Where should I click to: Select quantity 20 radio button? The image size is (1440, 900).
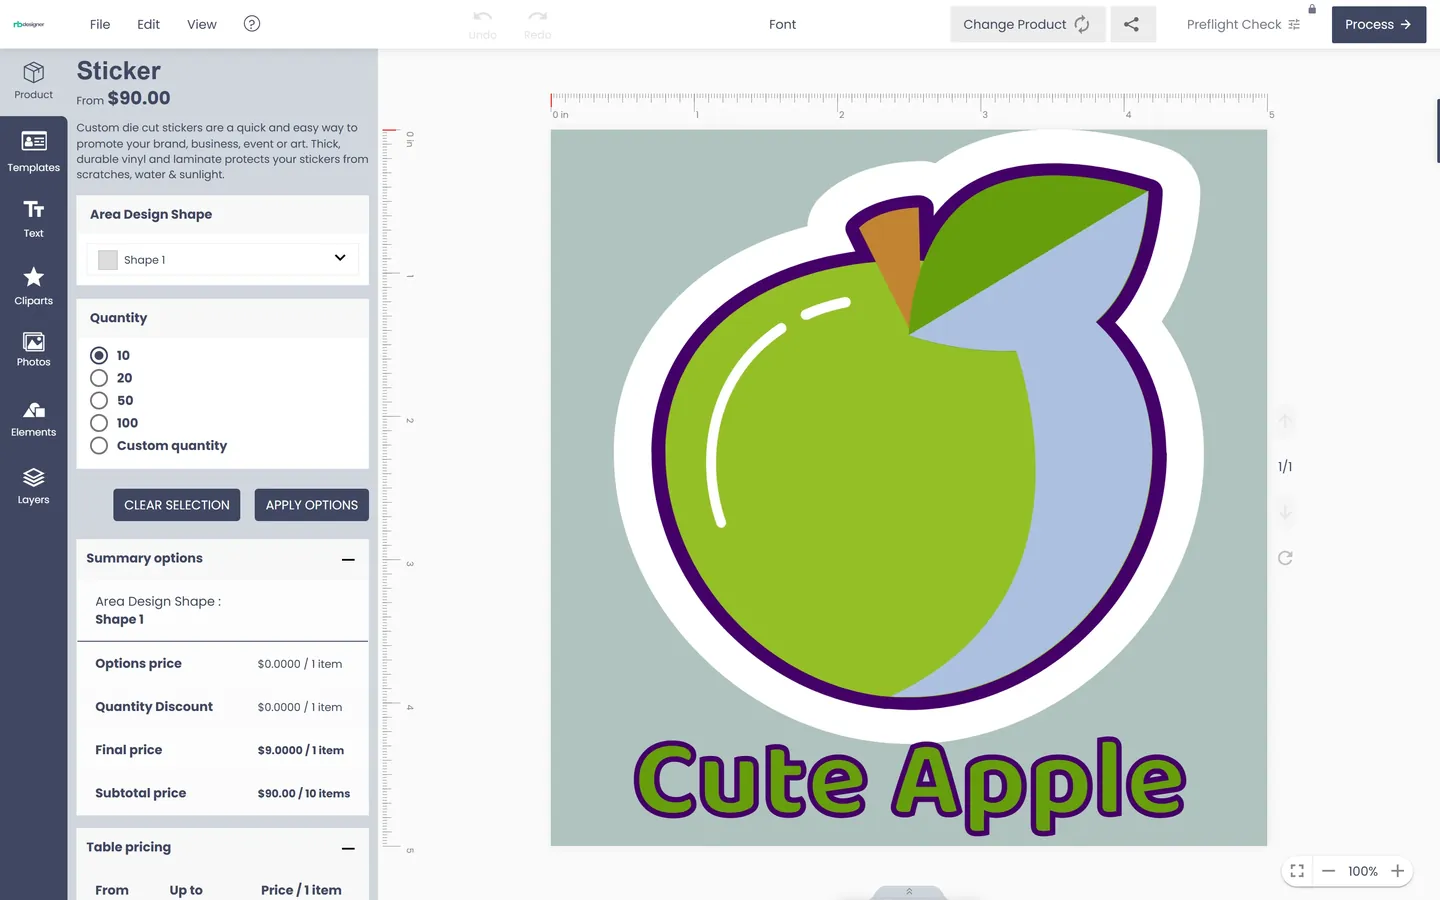tap(99, 378)
